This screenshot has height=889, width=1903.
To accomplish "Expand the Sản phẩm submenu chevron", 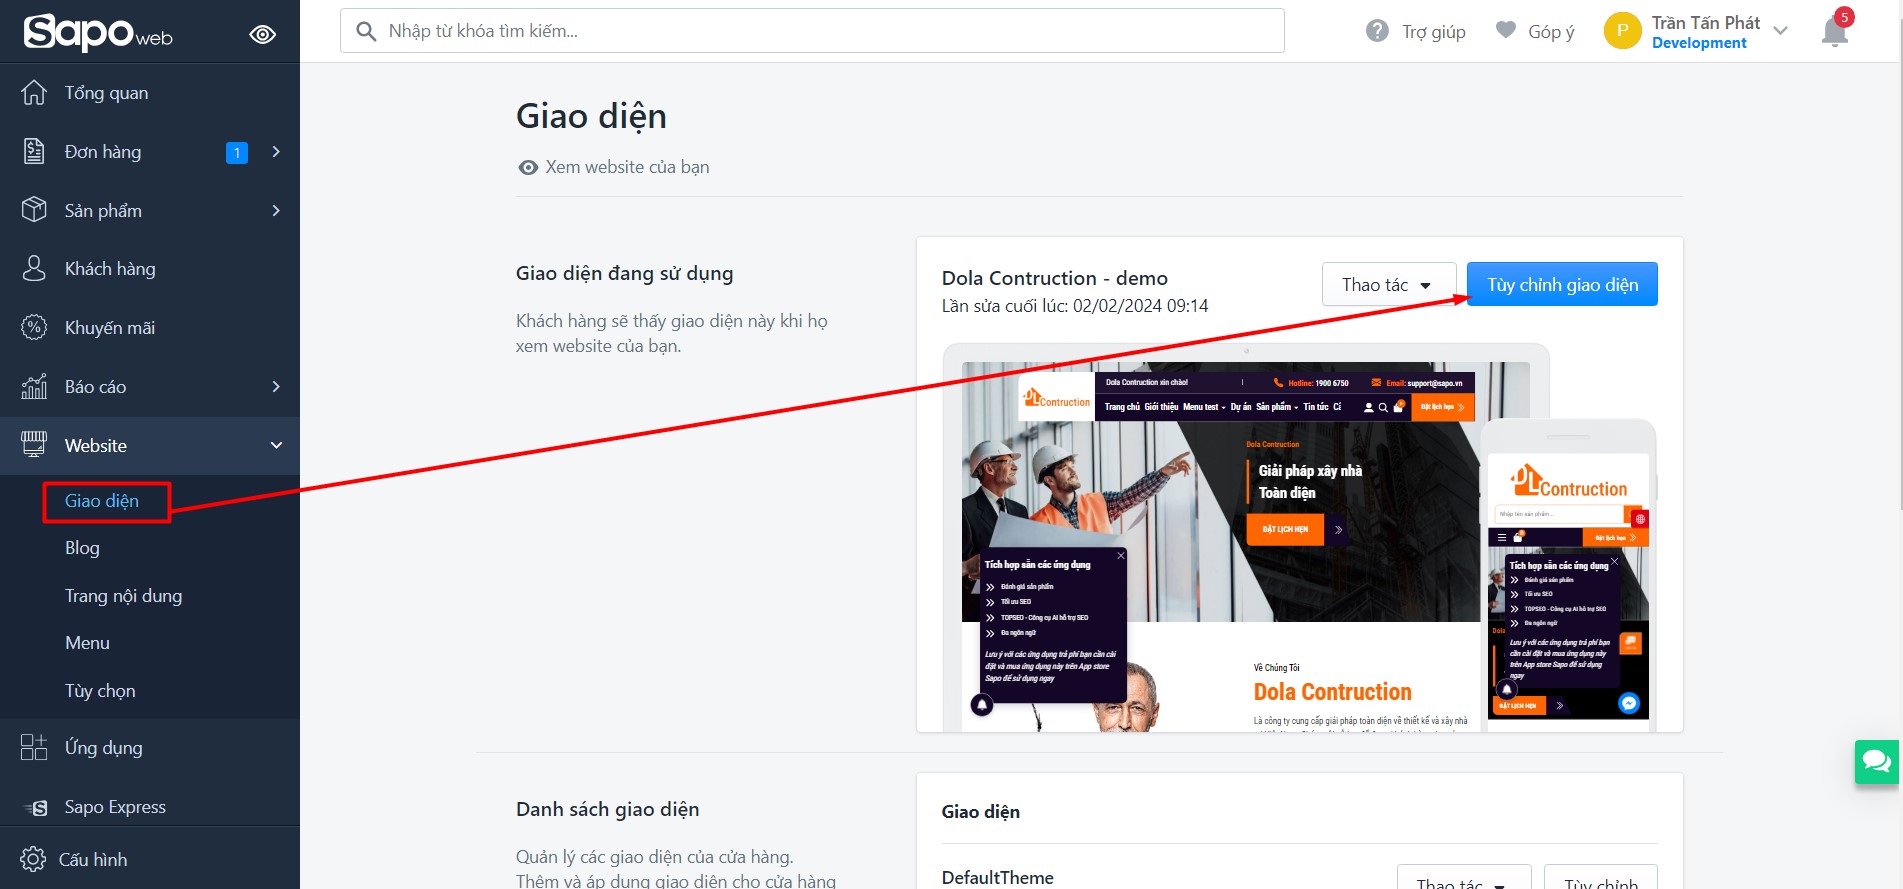I will pyautogui.click(x=276, y=210).
